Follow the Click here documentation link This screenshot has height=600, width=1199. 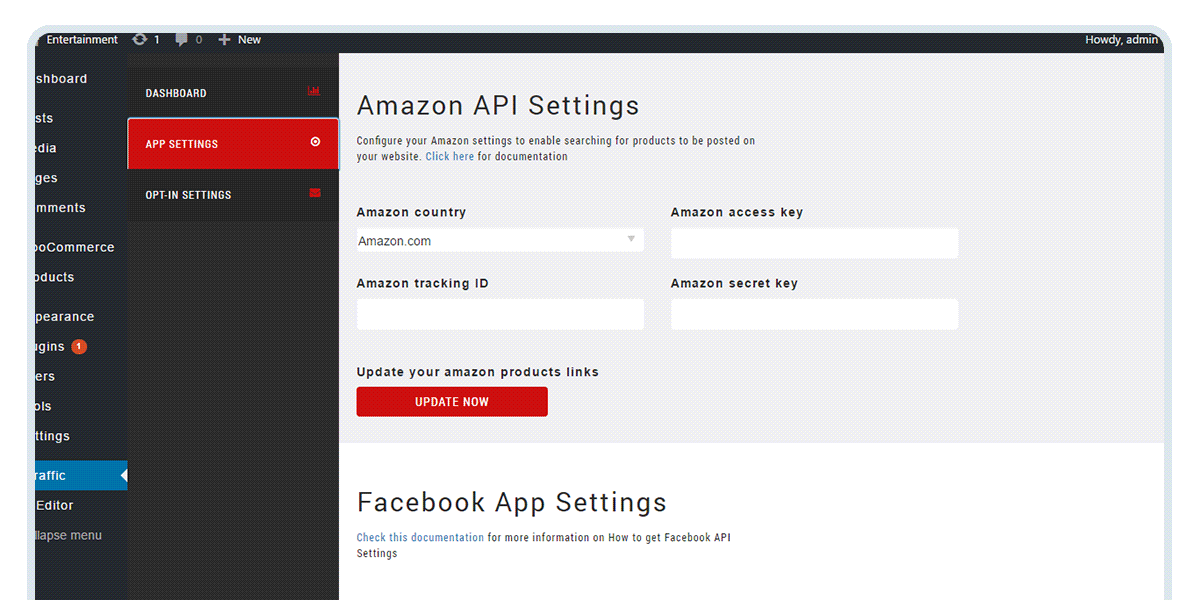pyautogui.click(x=450, y=156)
